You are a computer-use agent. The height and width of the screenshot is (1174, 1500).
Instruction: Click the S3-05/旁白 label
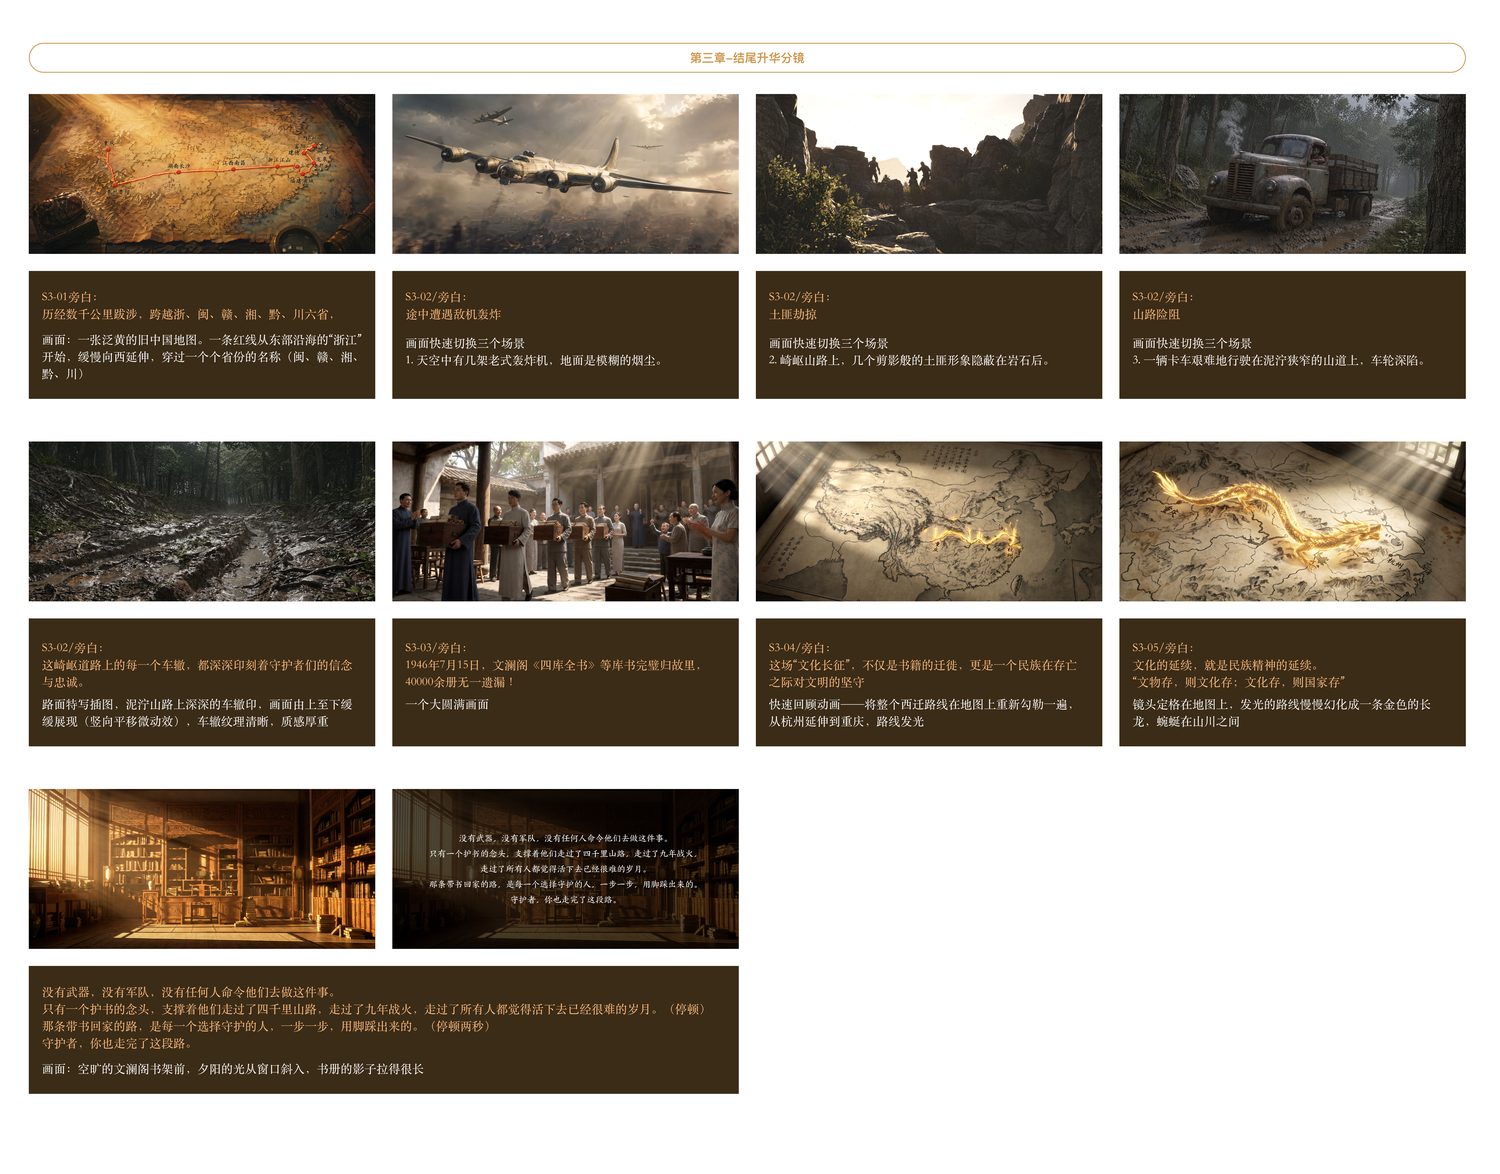tap(1162, 648)
